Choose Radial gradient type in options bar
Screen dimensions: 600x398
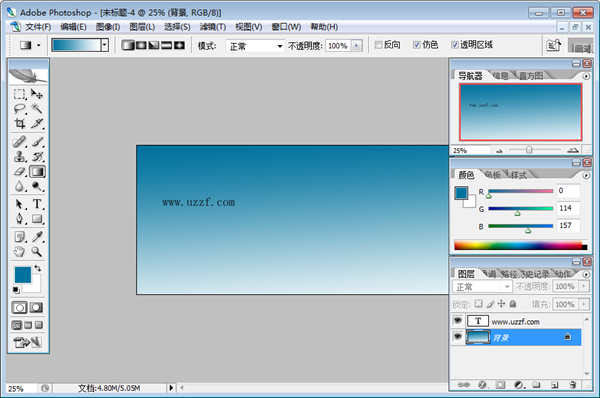pos(141,46)
